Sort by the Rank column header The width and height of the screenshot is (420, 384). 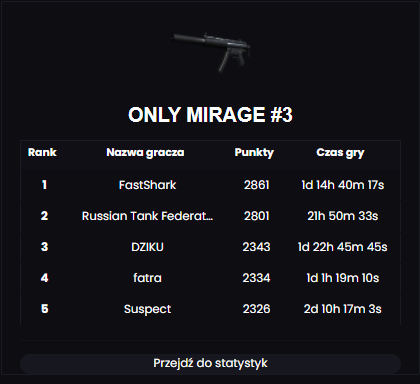[x=42, y=152]
